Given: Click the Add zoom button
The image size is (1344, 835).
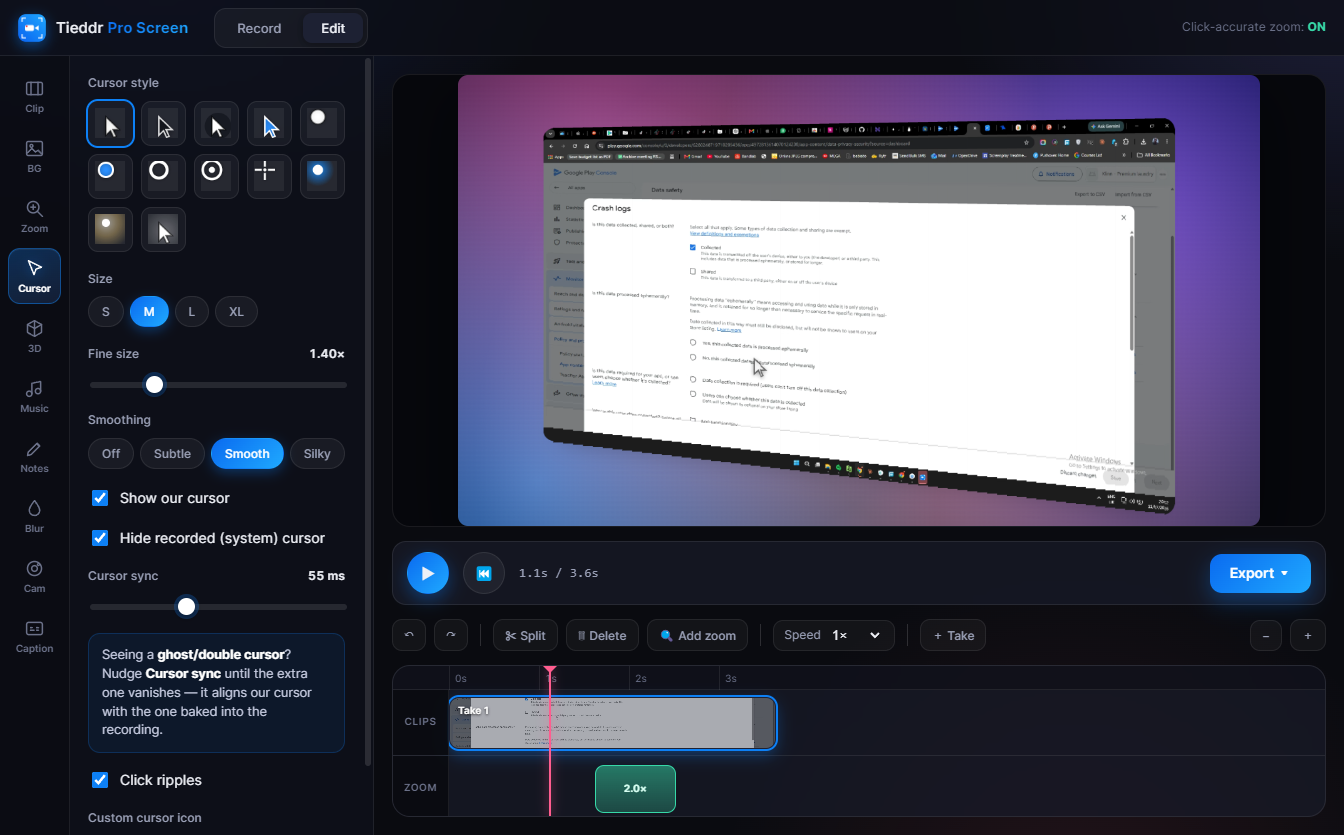Looking at the screenshot, I should (698, 635).
